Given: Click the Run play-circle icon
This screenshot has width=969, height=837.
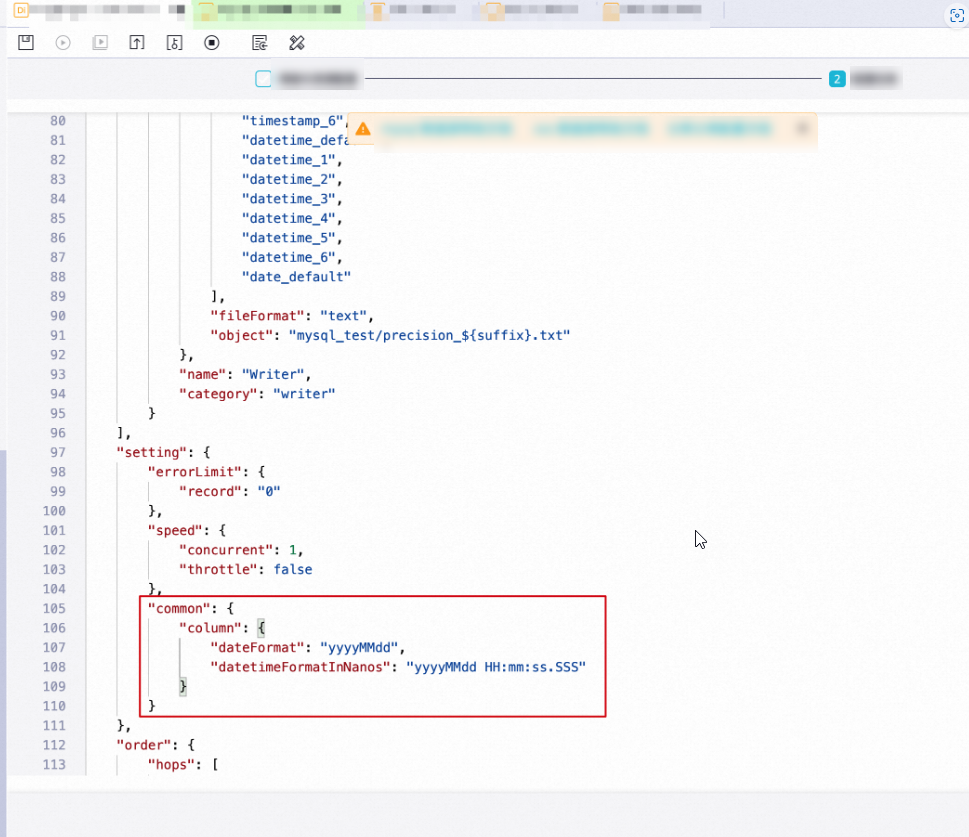Looking at the screenshot, I should pyautogui.click(x=63, y=43).
